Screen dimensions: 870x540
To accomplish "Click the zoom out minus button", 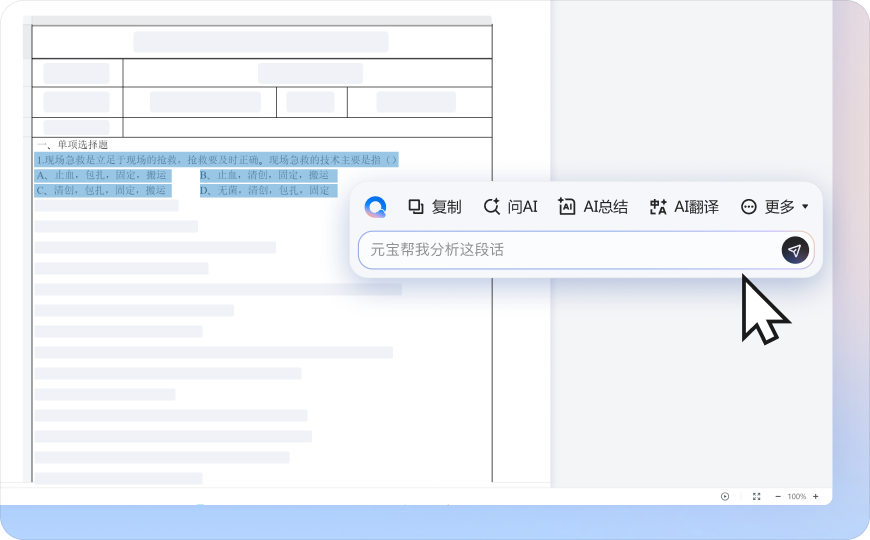I will (x=778, y=496).
